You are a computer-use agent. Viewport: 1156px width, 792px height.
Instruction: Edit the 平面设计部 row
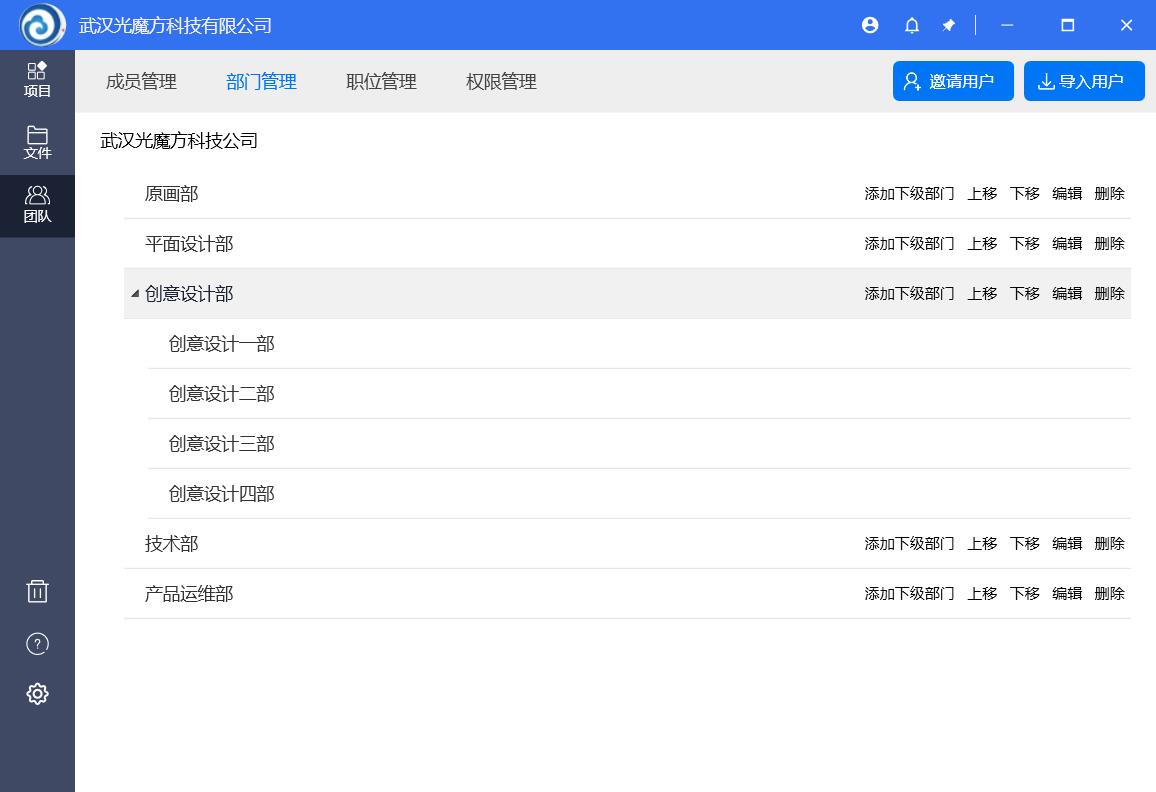point(1067,244)
